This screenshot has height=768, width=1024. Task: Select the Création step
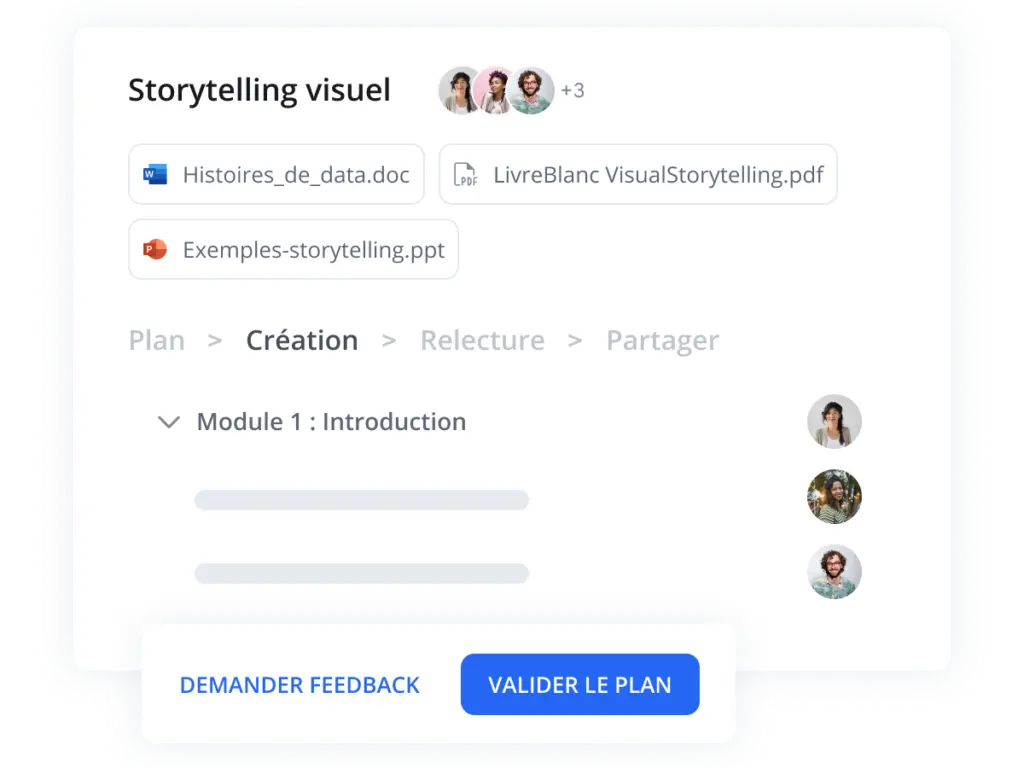click(x=302, y=340)
